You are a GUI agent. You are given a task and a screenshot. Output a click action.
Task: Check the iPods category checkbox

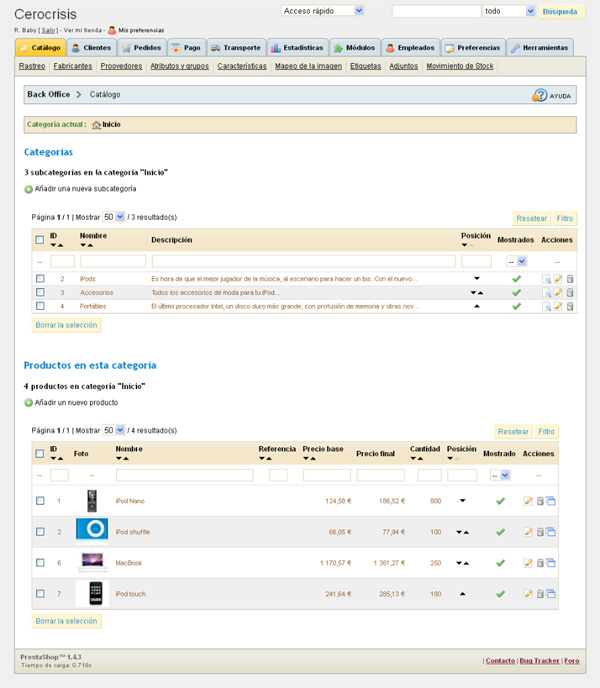[40, 278]
